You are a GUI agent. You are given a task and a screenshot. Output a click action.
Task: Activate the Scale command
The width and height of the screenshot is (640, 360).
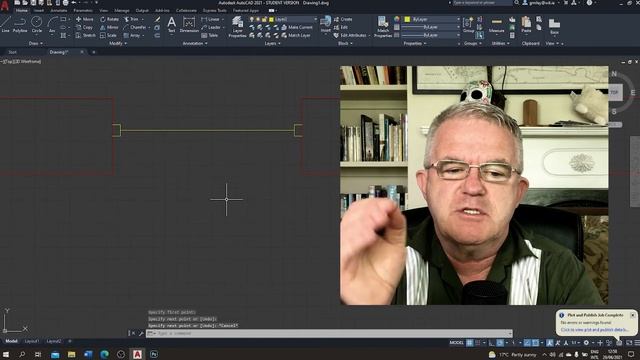(108, 36)
